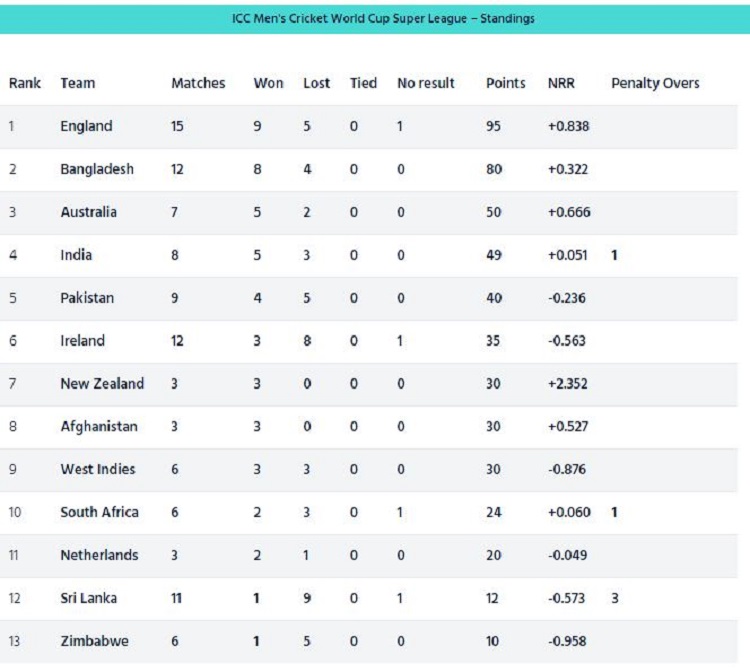The height and width of the screenshot is (672, 750).
Task: Open the Afghanistan team entry
Action: [99, 427]
